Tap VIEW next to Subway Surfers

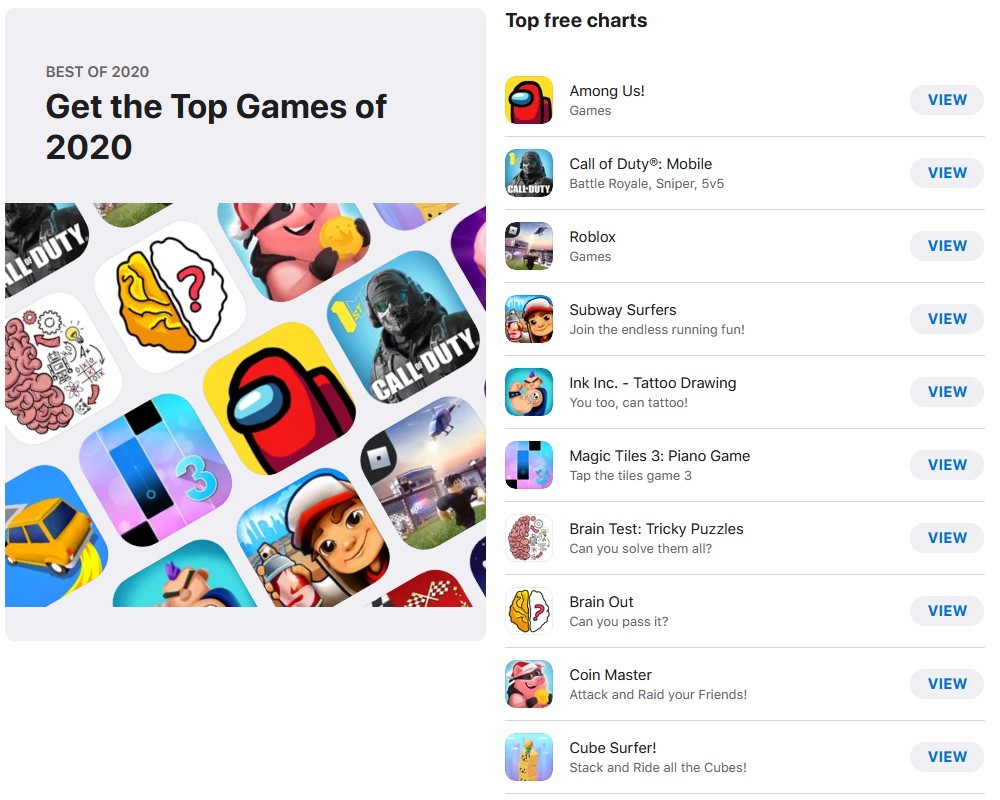click(946, 319)
